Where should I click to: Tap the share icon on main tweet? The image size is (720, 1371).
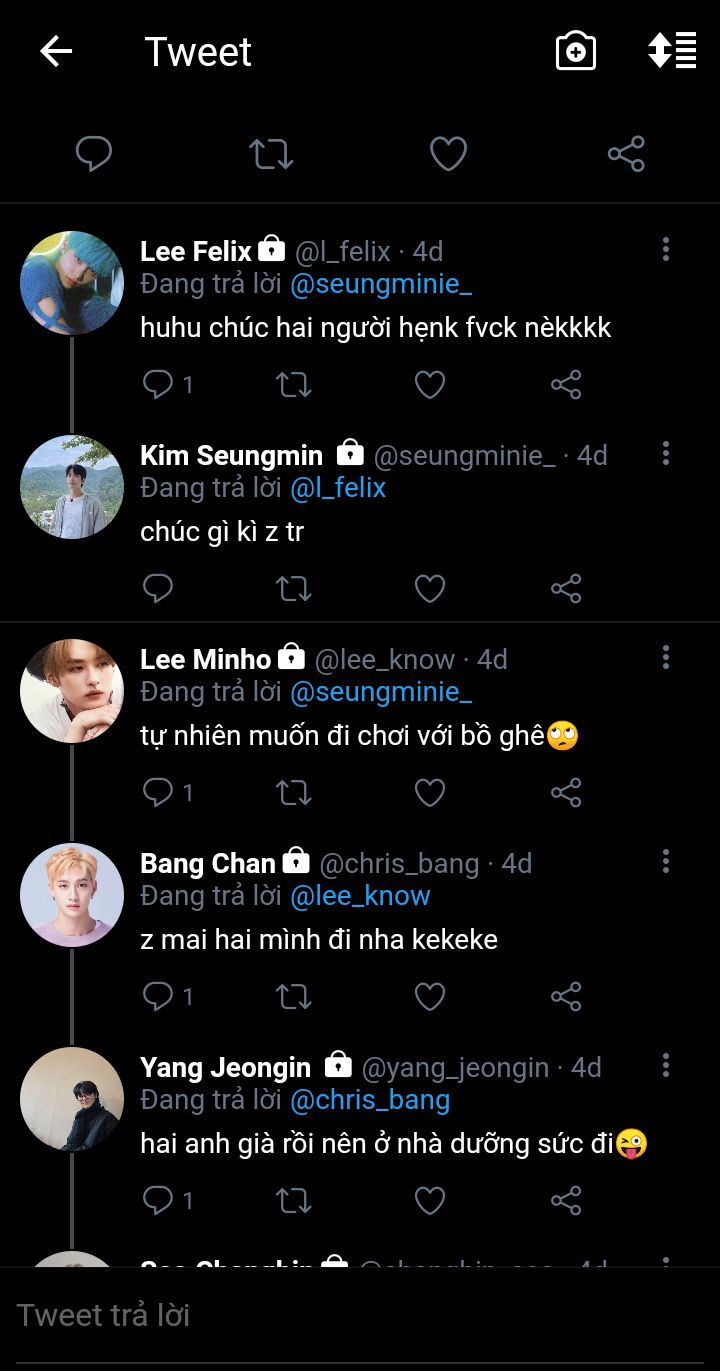point(626,154)
